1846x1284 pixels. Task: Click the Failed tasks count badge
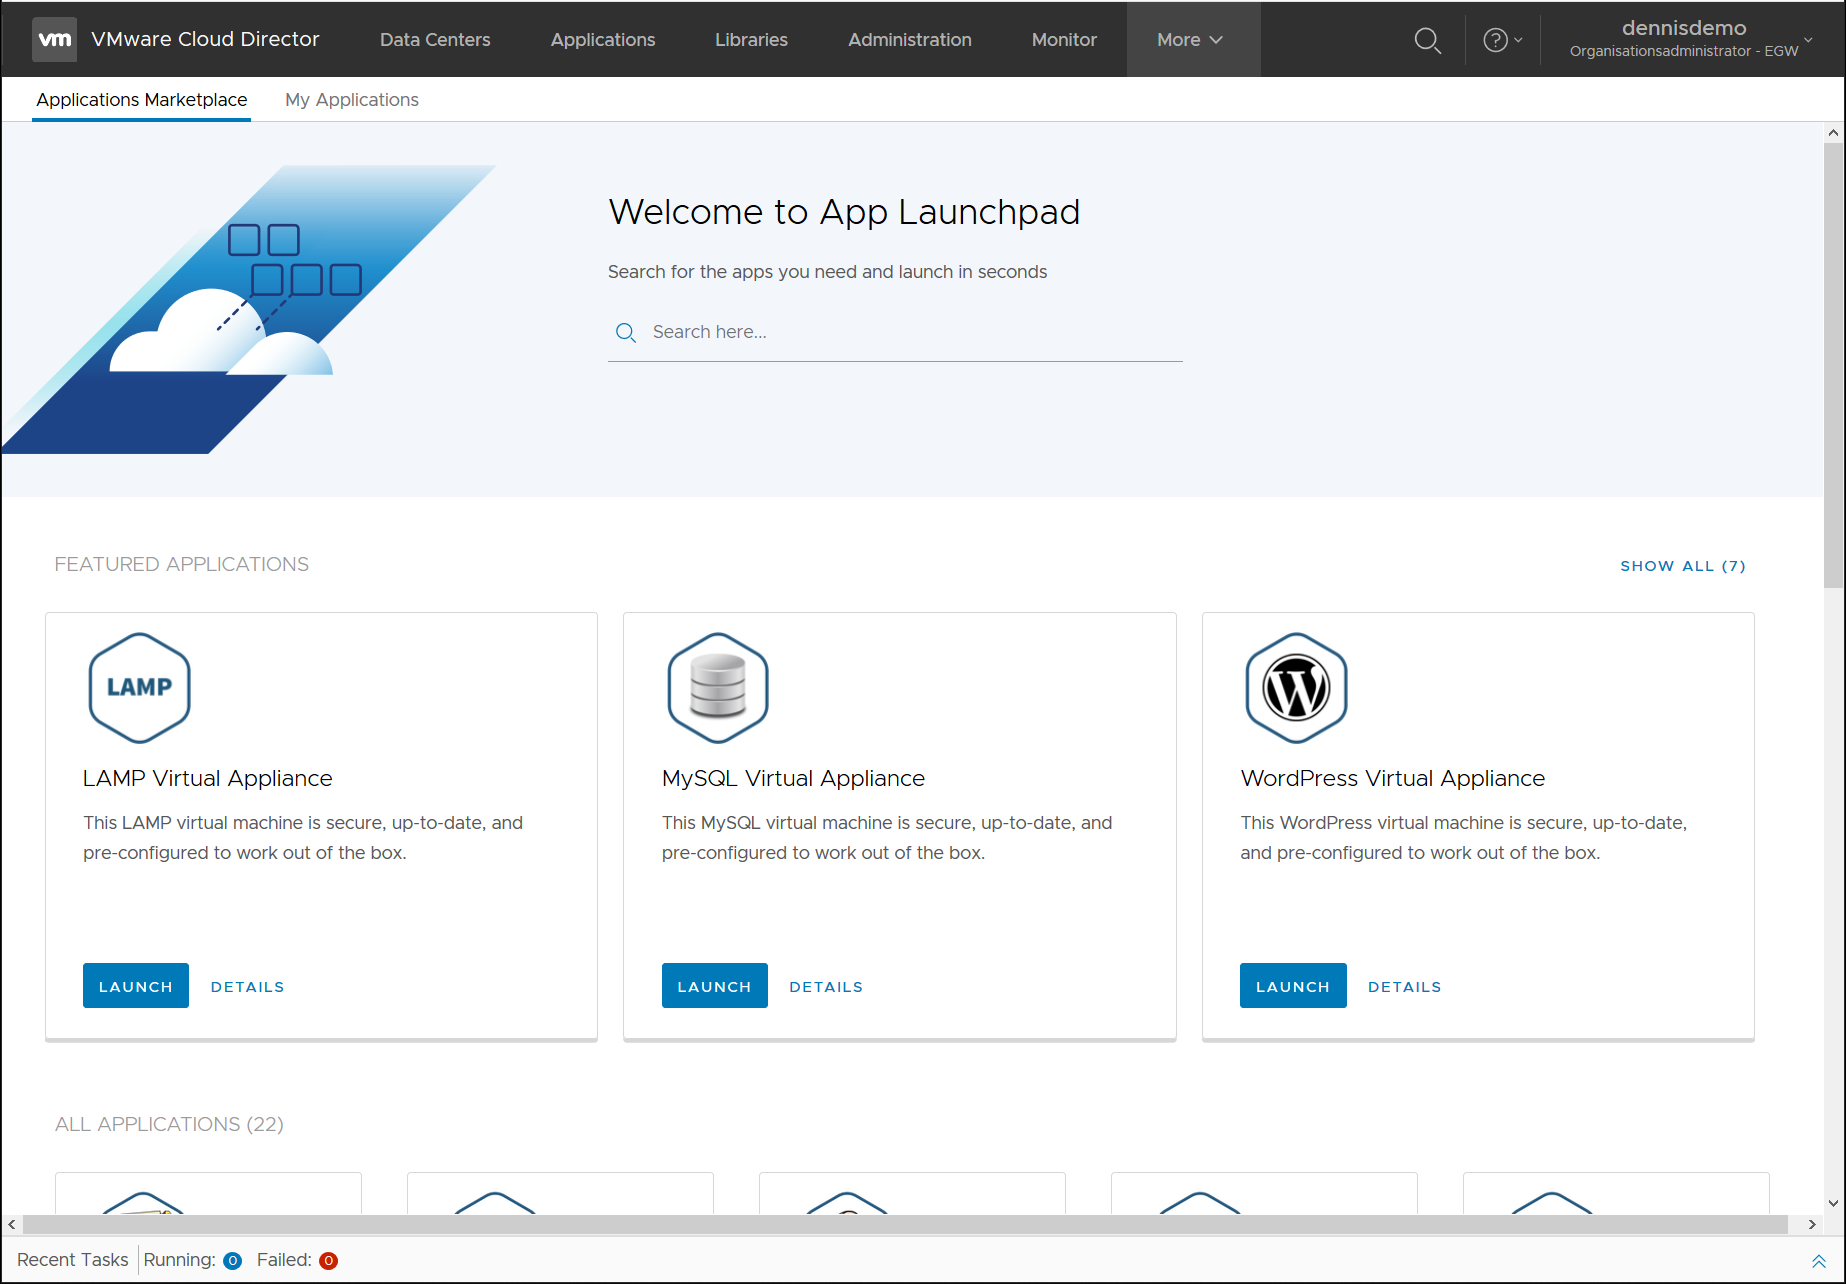click(x=328, y=1261)
